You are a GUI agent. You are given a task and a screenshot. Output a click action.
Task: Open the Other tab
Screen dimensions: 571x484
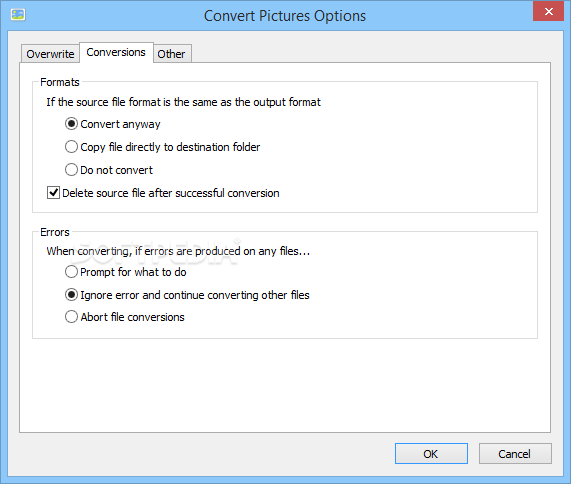[172, 54]
